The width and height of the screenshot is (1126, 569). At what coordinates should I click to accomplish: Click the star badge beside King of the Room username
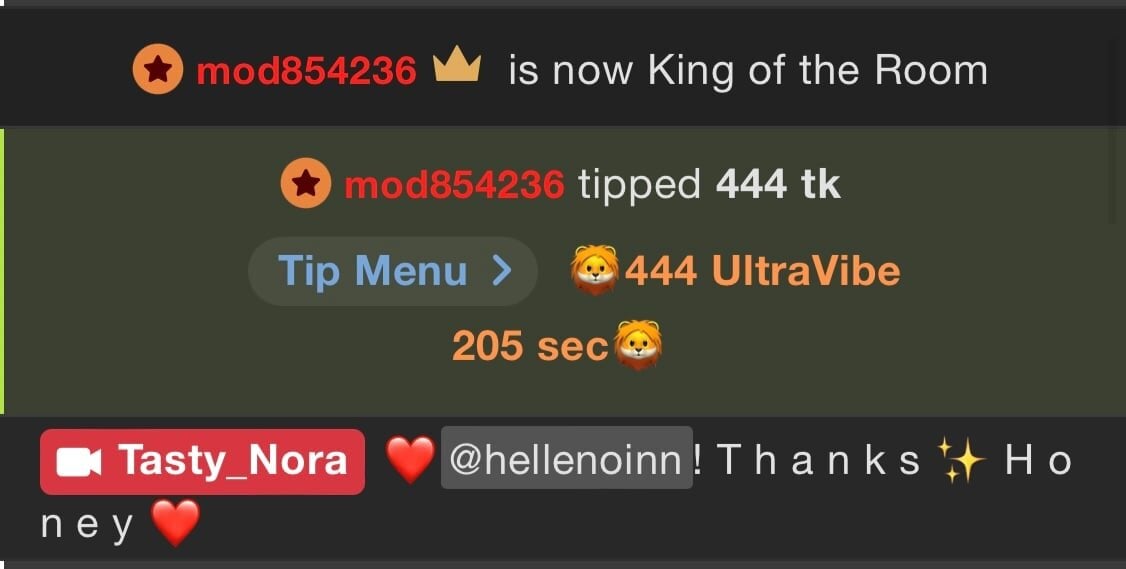[x=158, y=69]
